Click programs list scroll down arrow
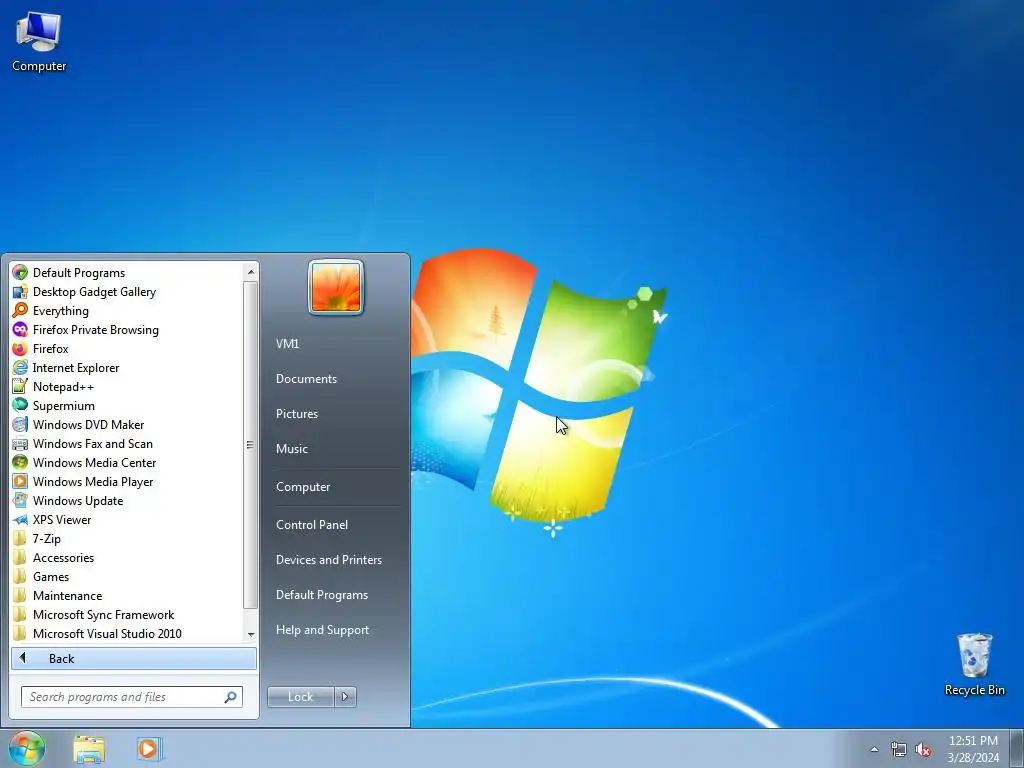This screenshot has width=1024, height=768. [251, 634]
